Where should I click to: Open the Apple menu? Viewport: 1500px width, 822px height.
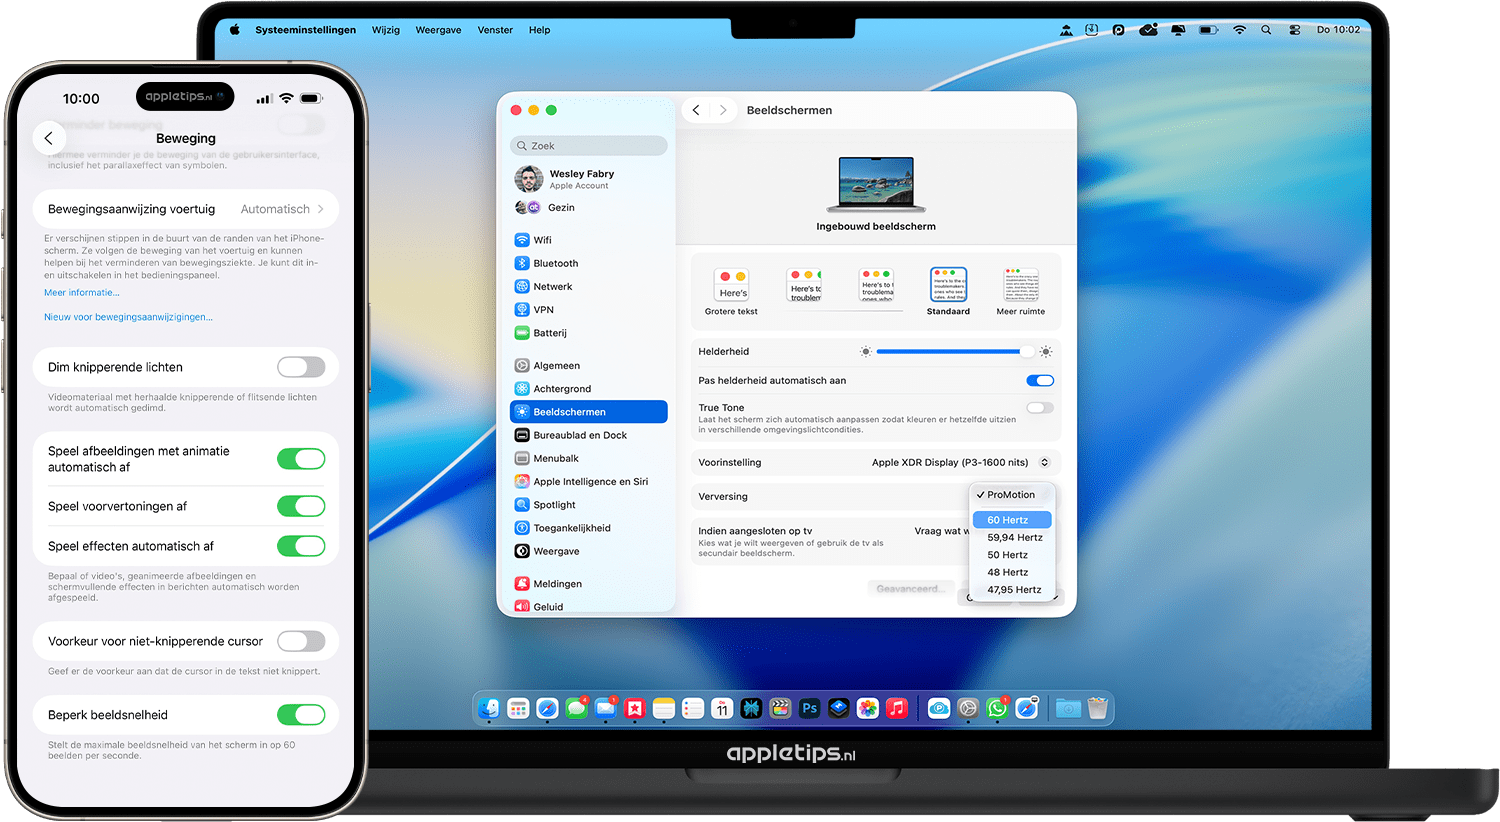(x=235, y=30)
